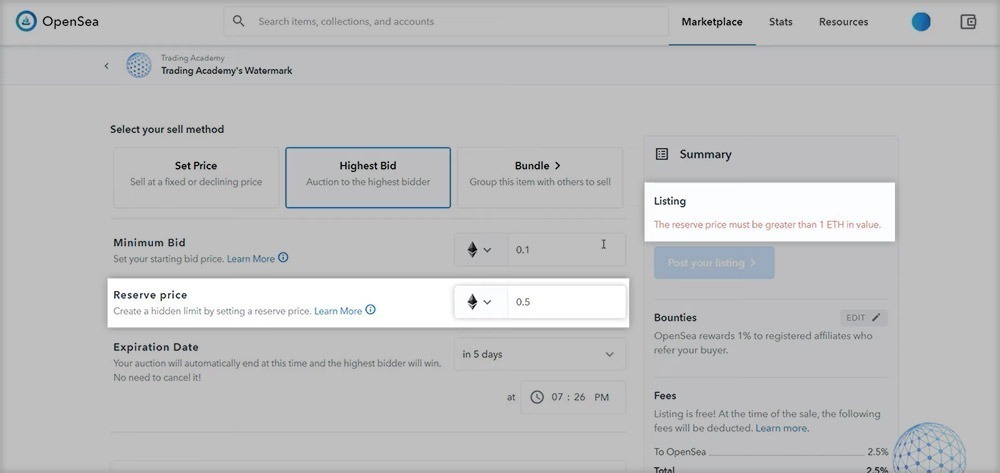Click the Post your listing button

[x=713, y=263]
